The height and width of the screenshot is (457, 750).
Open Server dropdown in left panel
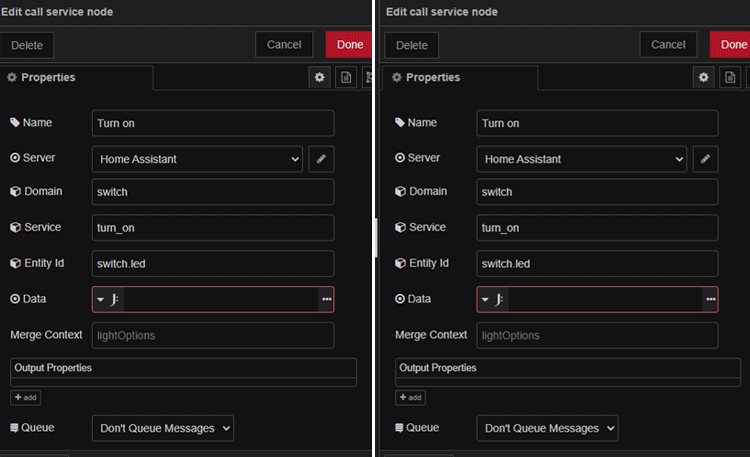tap(197, 158)
